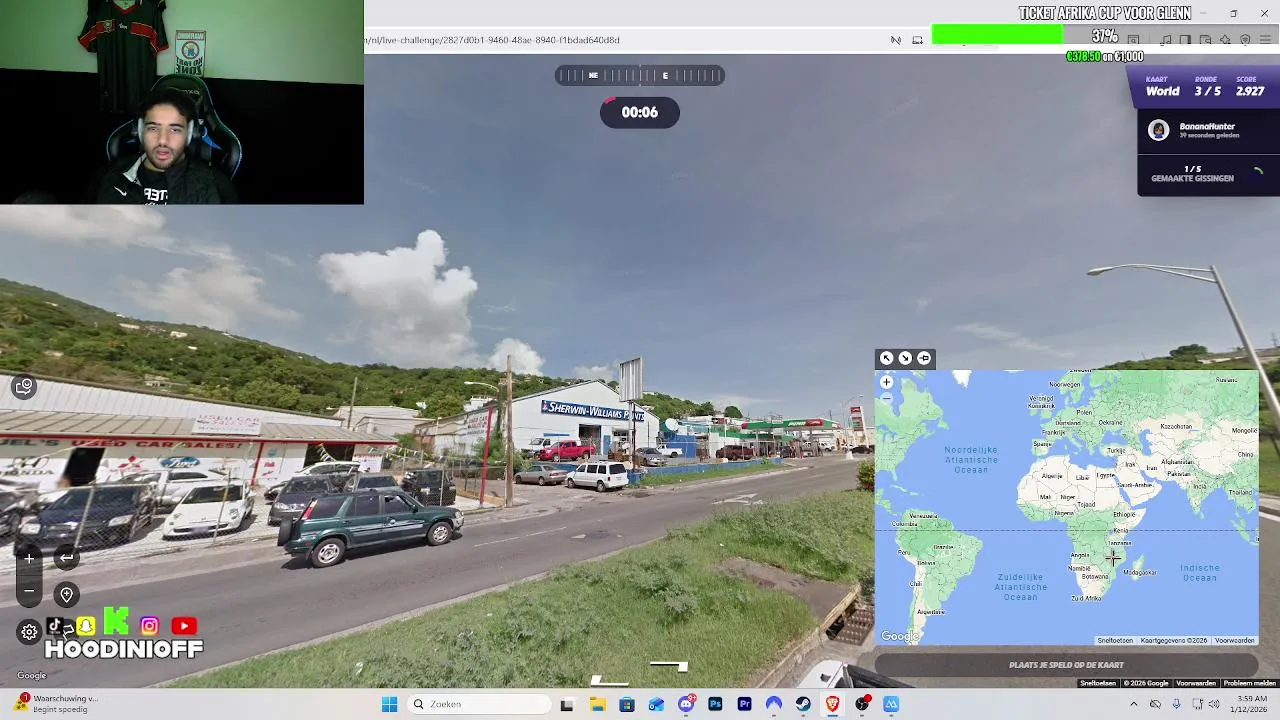This screenshot has width=1280, height=720.
Task: Click the green donation progress bar
Action: [997, 36]
